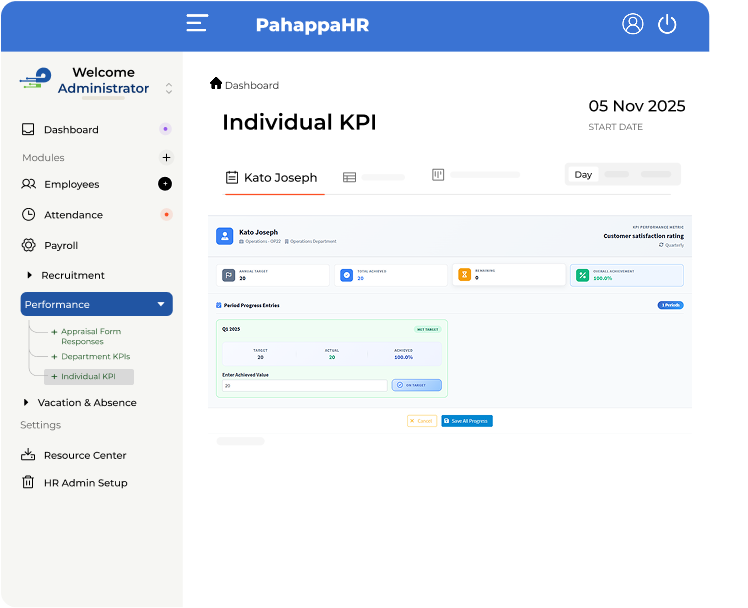
Task: Select the Day view toggle
Action: [x=583, y=174]
